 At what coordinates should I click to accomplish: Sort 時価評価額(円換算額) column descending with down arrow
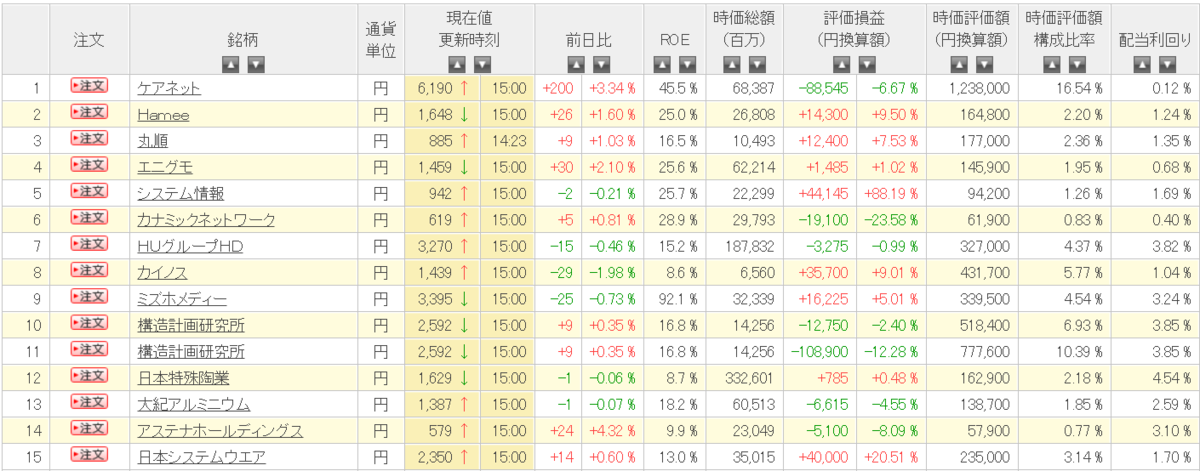pyautogui.click(x=984, y=65)
